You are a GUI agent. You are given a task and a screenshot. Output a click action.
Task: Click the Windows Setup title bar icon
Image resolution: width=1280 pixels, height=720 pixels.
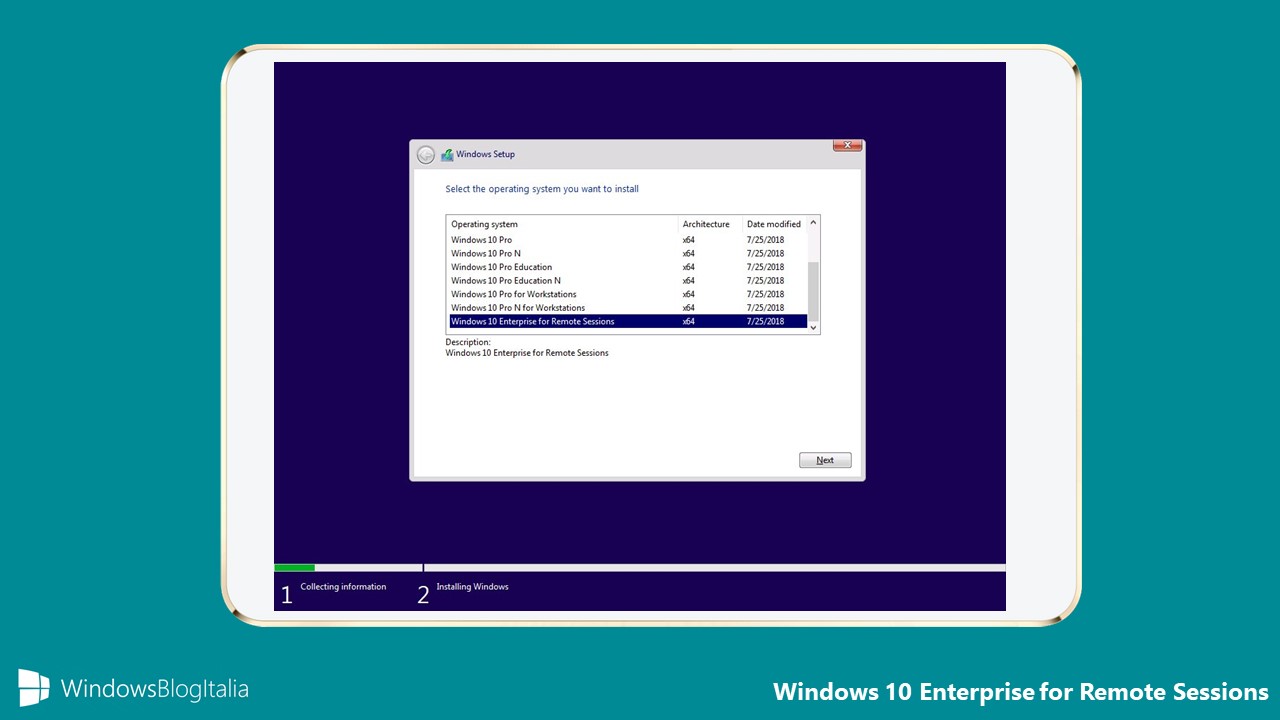click(x=447, y=155)
